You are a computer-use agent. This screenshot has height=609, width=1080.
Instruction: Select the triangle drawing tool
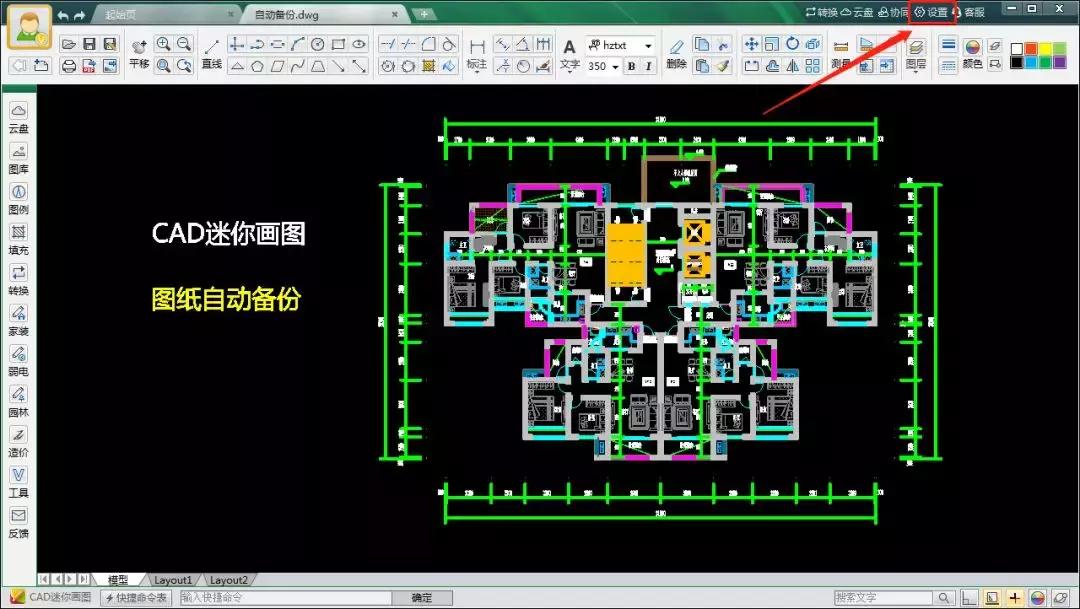[237, 66]
